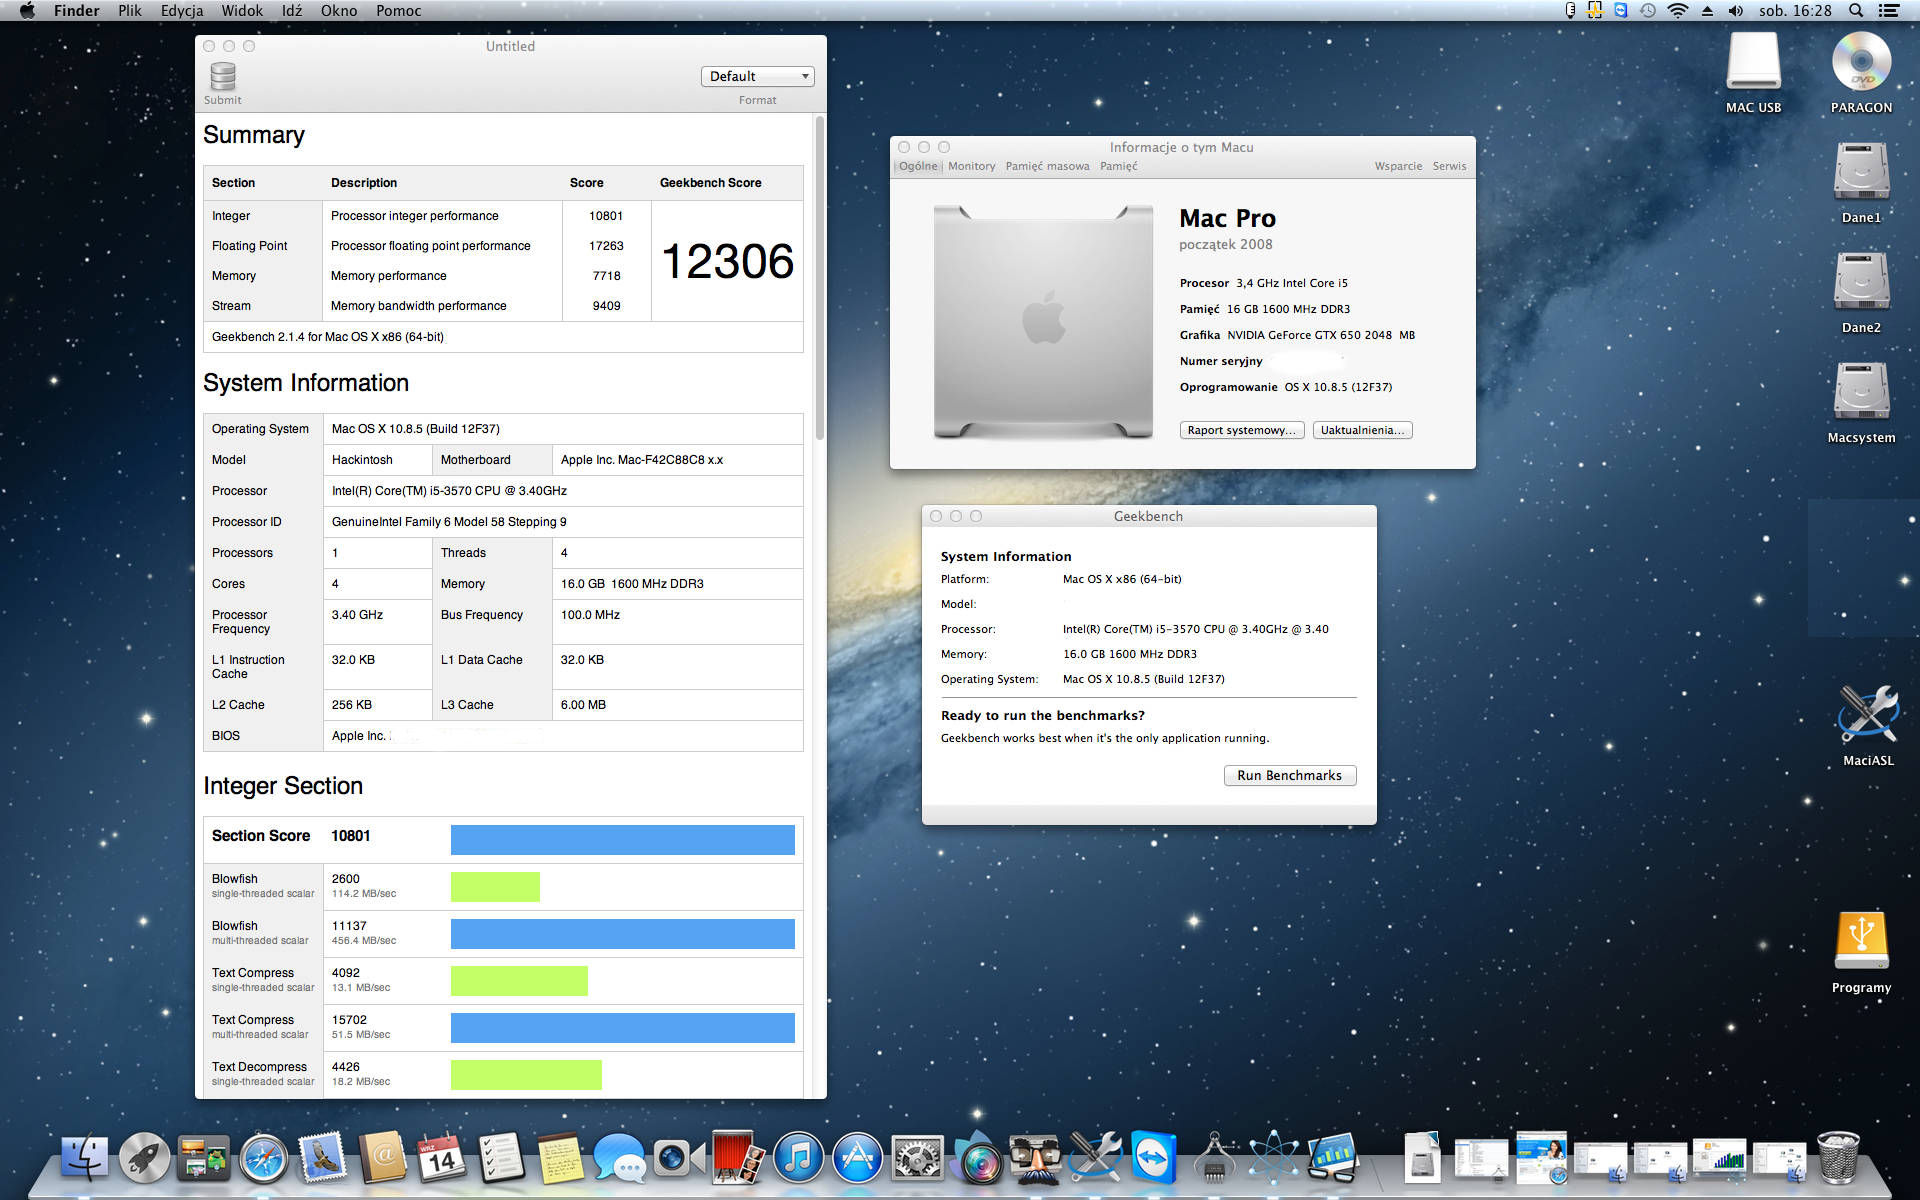The width and height of the screenshot is (1920, 1200).
Task: Open Notification Center from menu bar
Action: [1888, 11]
